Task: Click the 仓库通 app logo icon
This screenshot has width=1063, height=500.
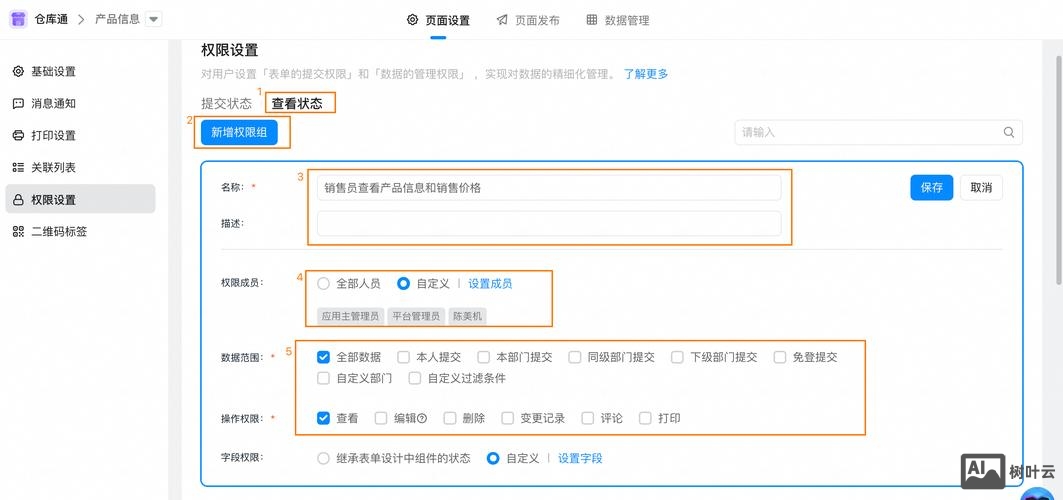Action: [18, 20]
